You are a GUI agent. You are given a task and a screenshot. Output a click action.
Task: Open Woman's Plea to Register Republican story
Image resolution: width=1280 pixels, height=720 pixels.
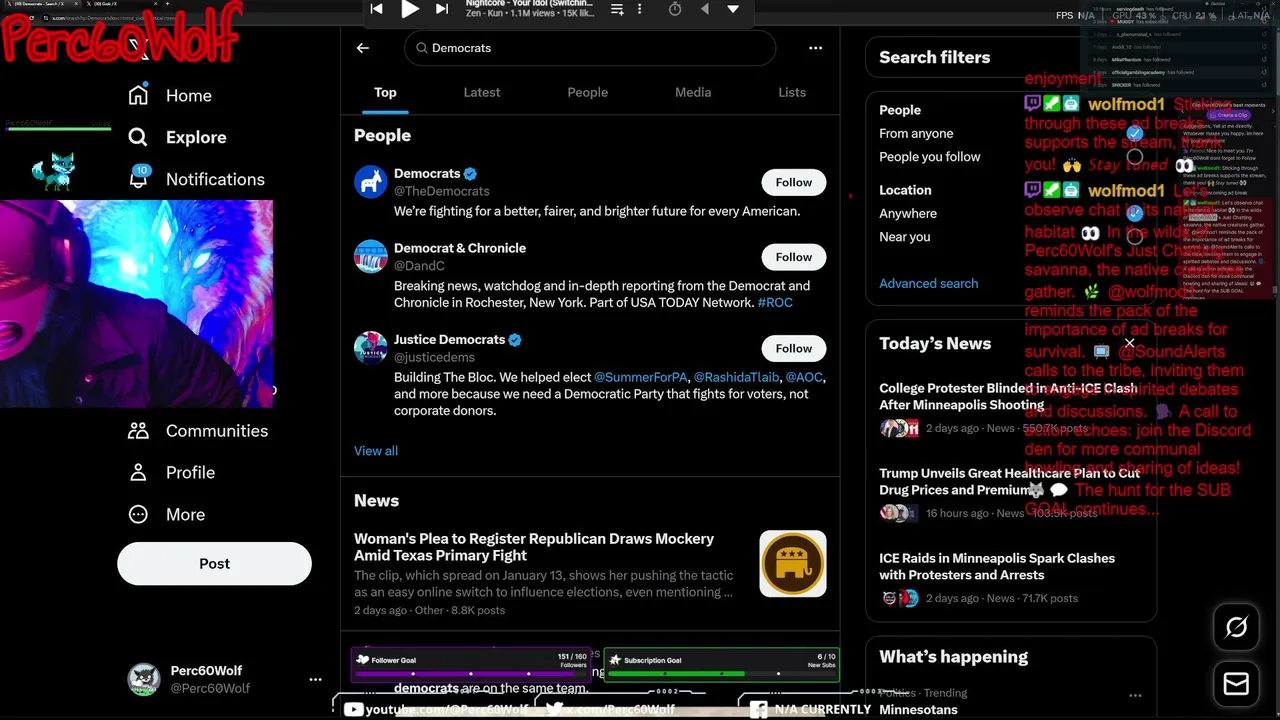[534, 547]
